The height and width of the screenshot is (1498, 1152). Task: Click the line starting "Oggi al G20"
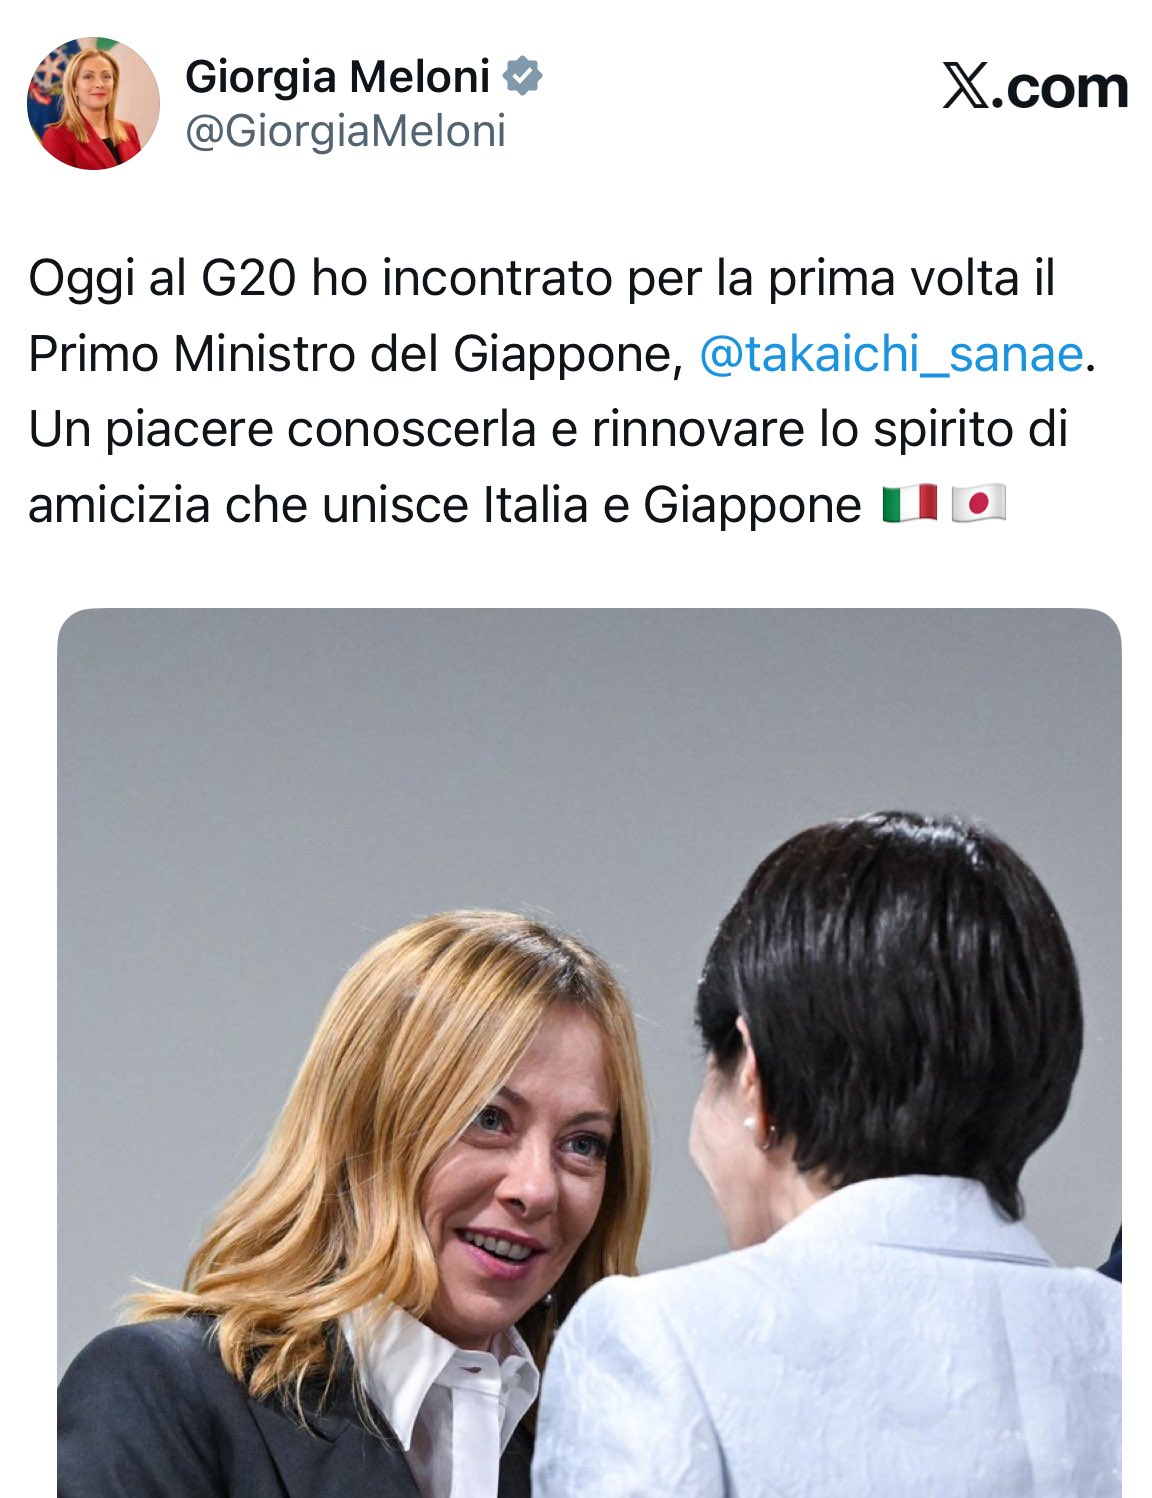(541, 278)
